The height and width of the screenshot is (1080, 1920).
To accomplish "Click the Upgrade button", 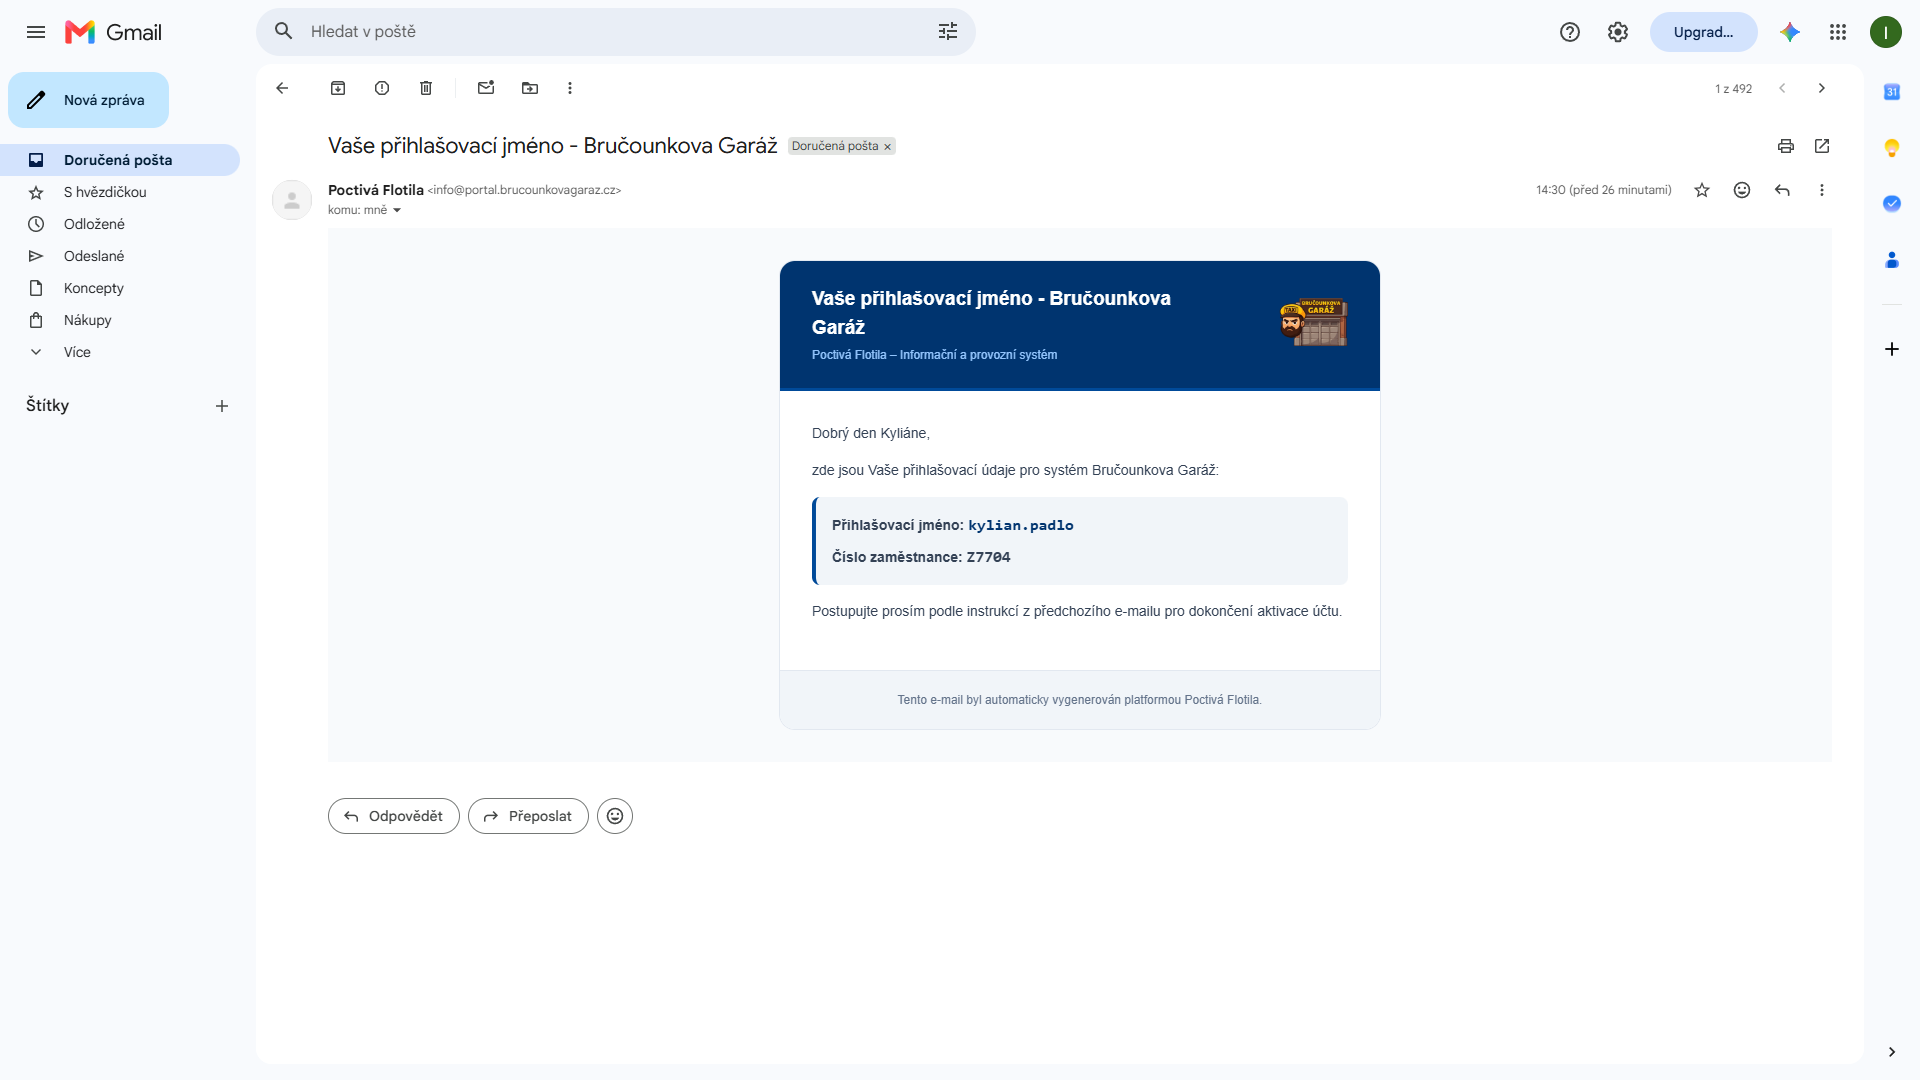I will [1703, 32].
